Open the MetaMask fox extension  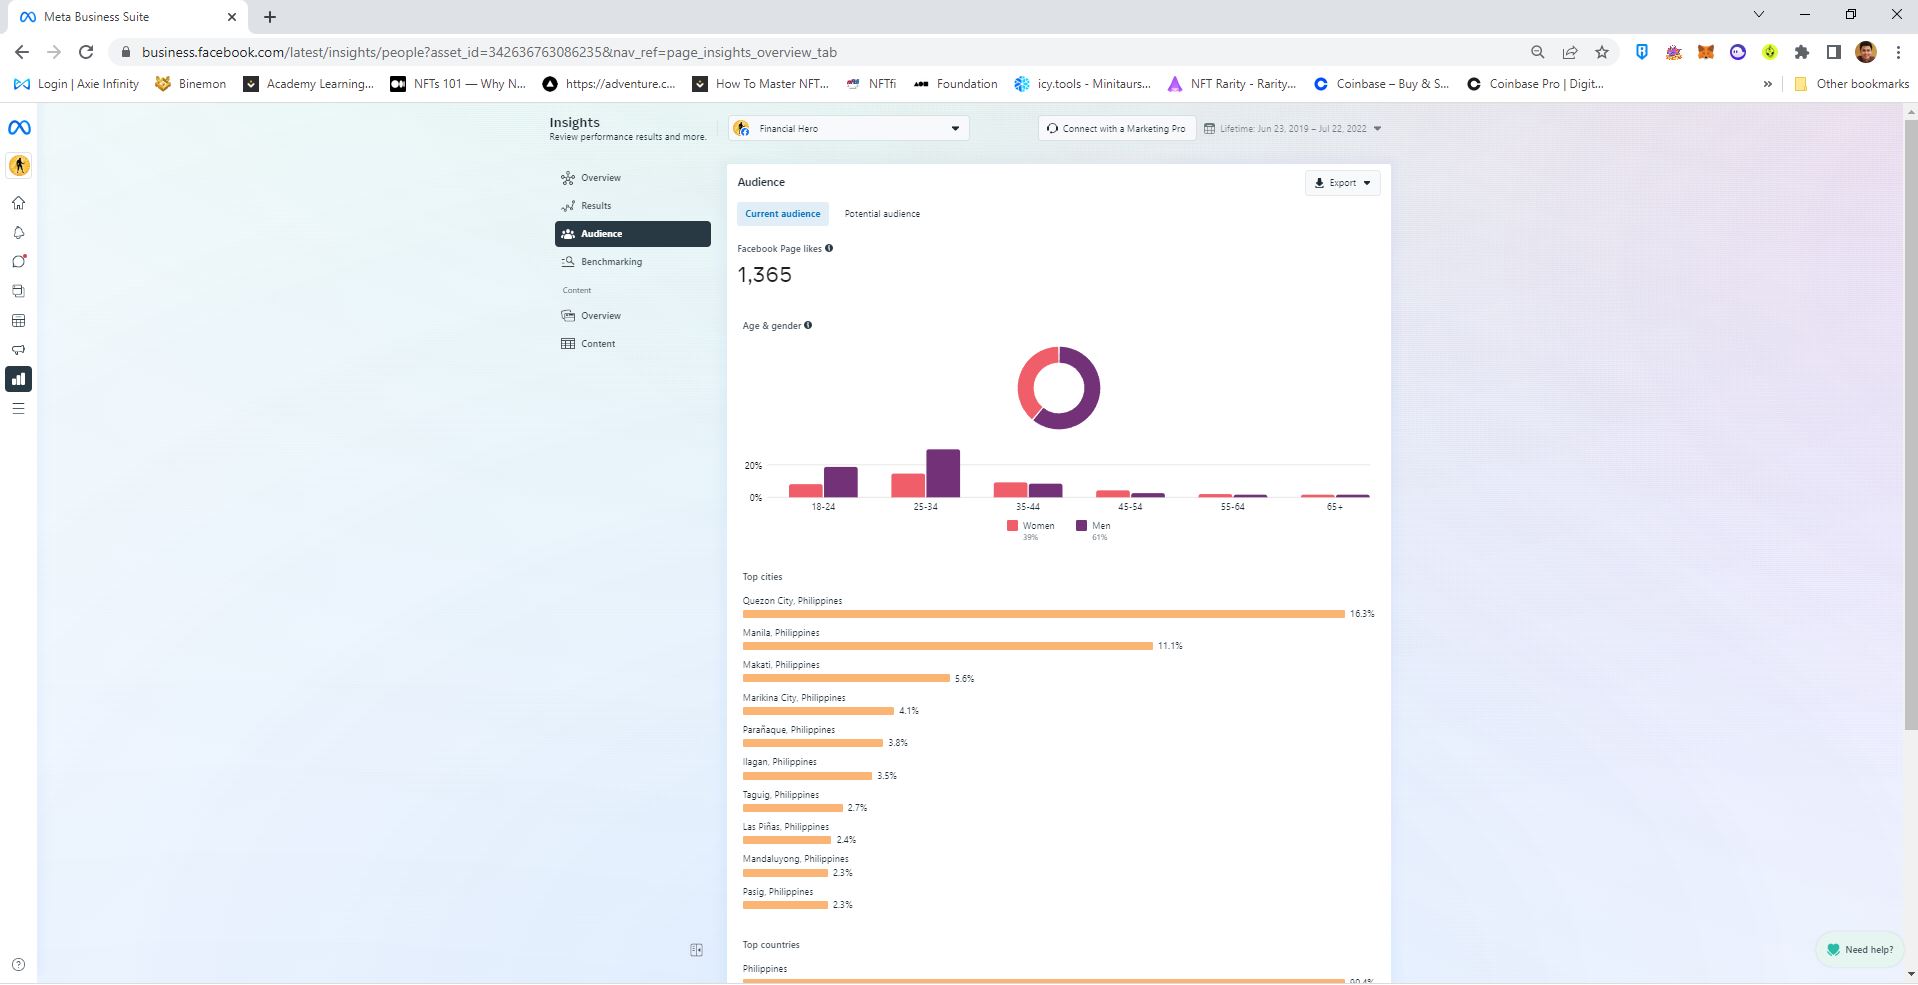(x=1706, y=52)
